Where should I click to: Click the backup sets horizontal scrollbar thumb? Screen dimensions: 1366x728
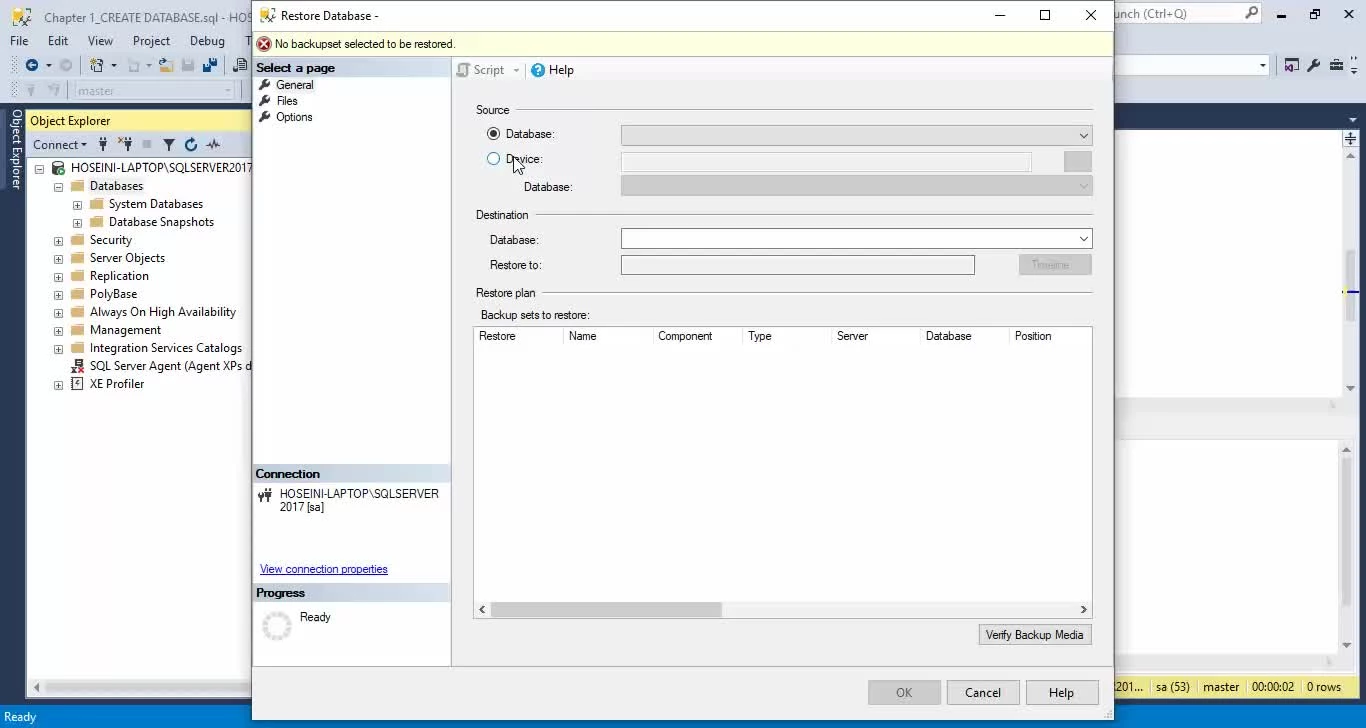coord(606,609)
